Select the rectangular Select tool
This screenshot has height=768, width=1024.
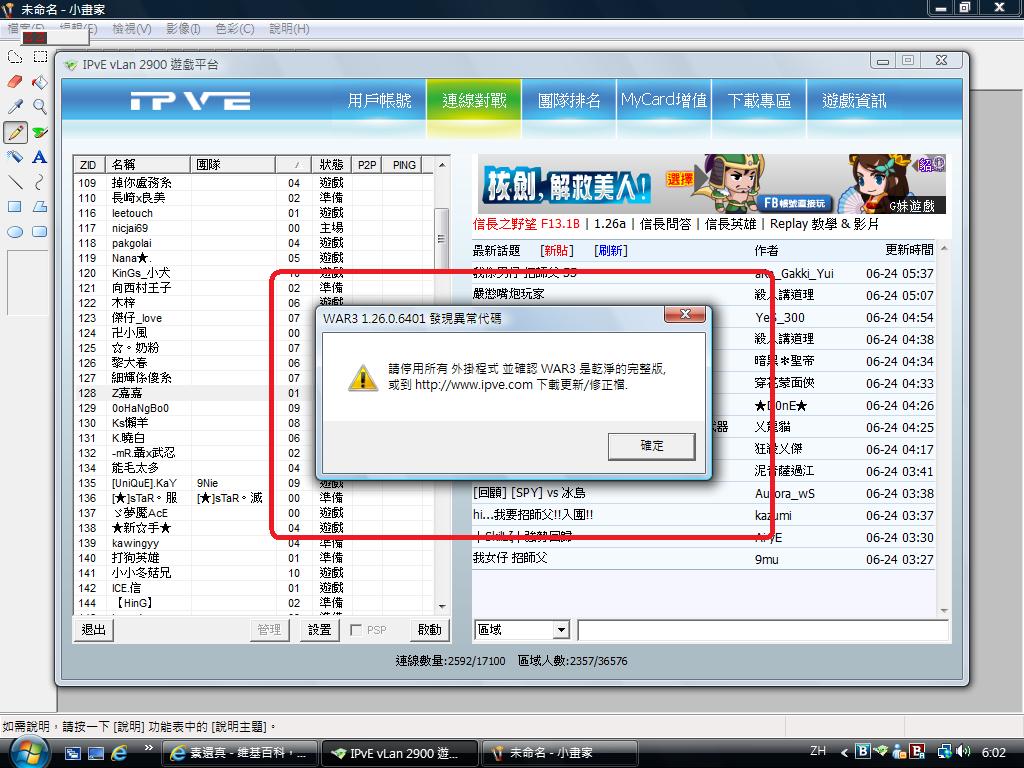40,57
